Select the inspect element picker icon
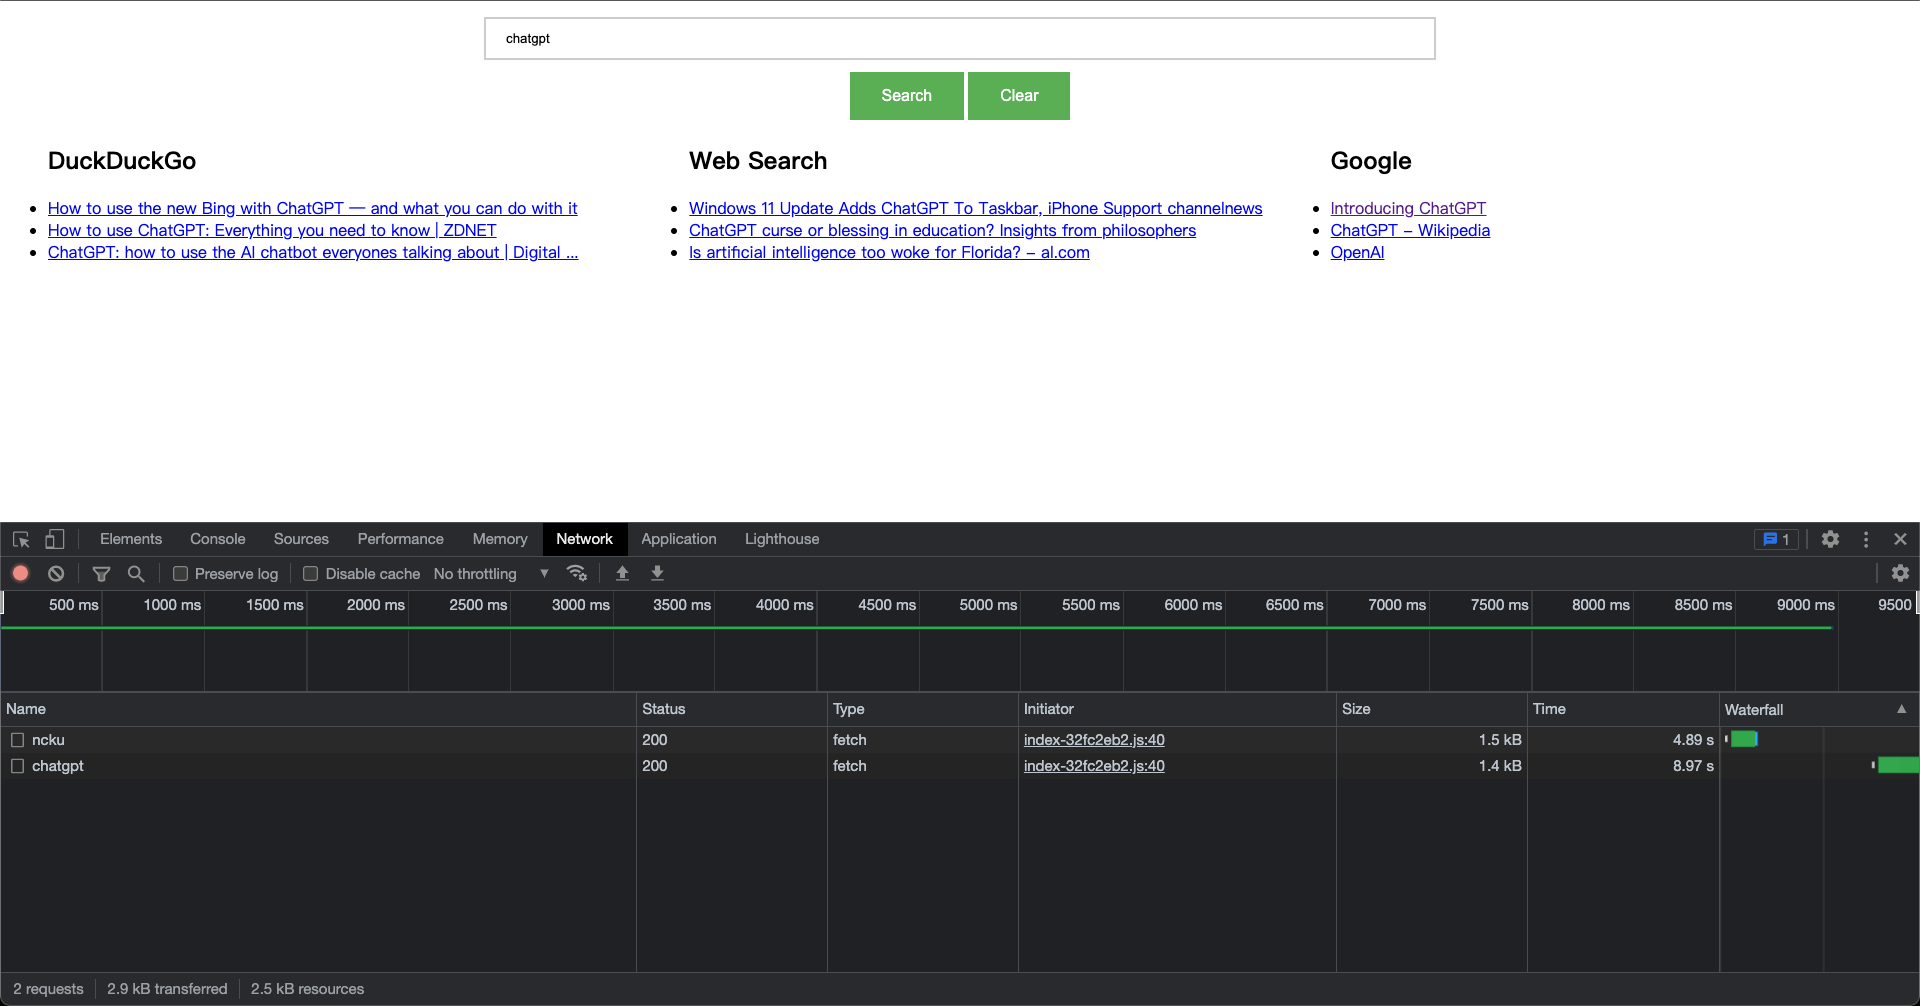This screenshot has width=1920, height=1006. pos(21,539)
